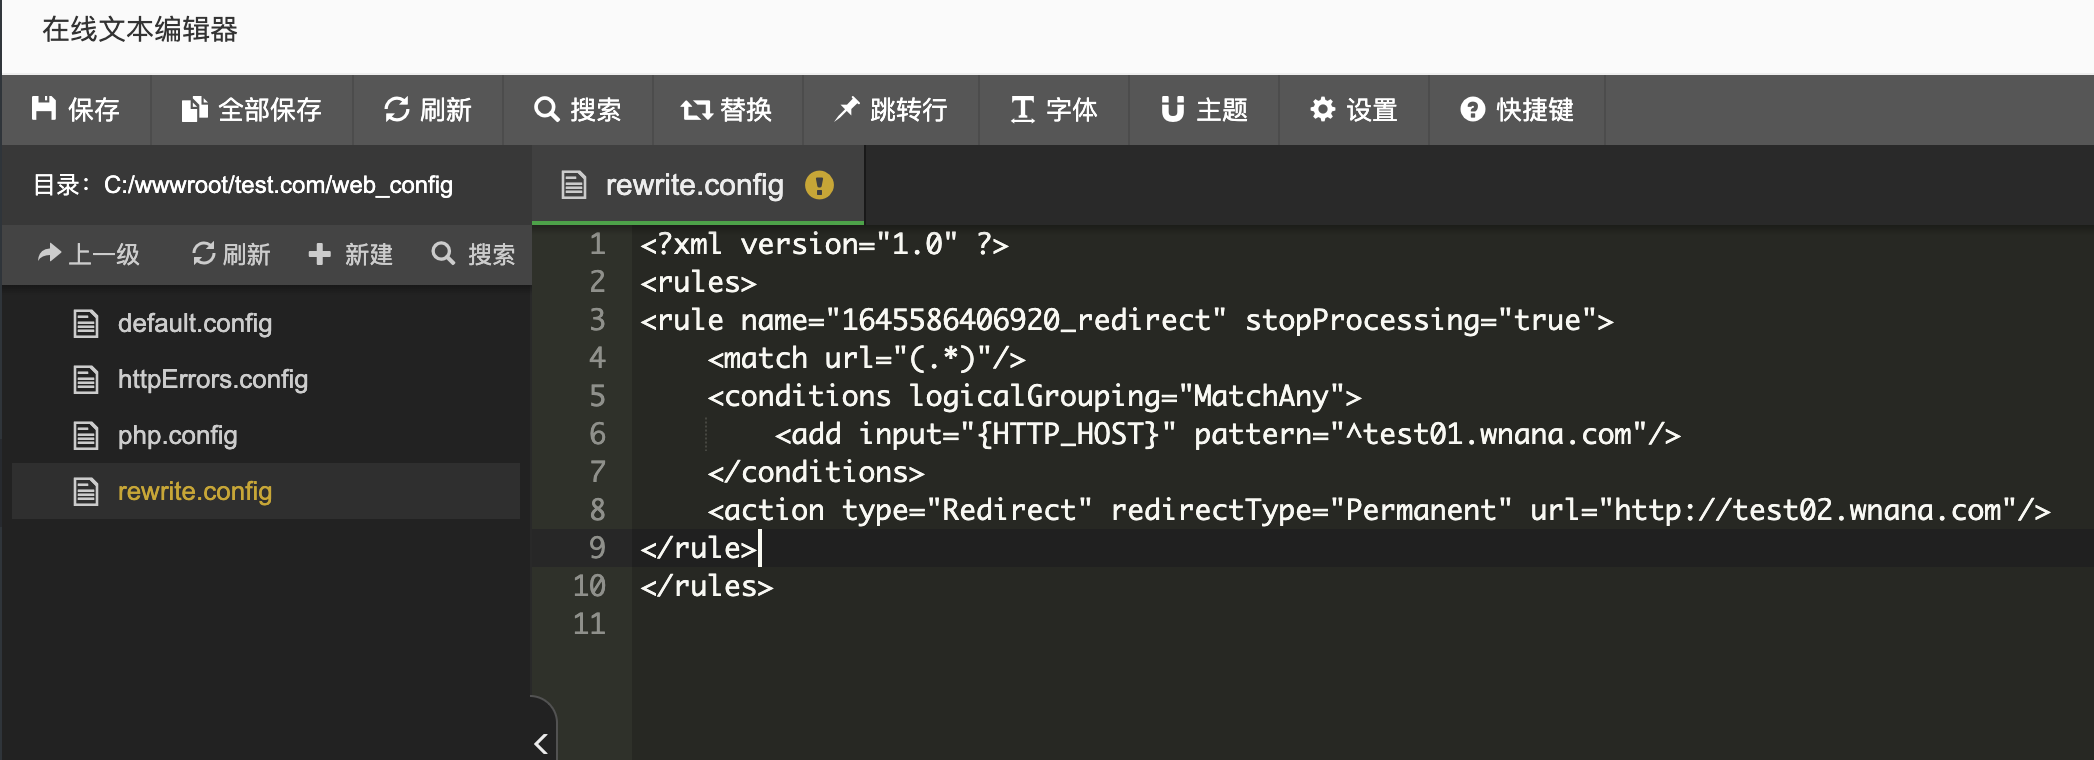2094x760 pixels.
Task: Search files in the sidebar panel
Action: pyautogui.click(x=473, y=254)
